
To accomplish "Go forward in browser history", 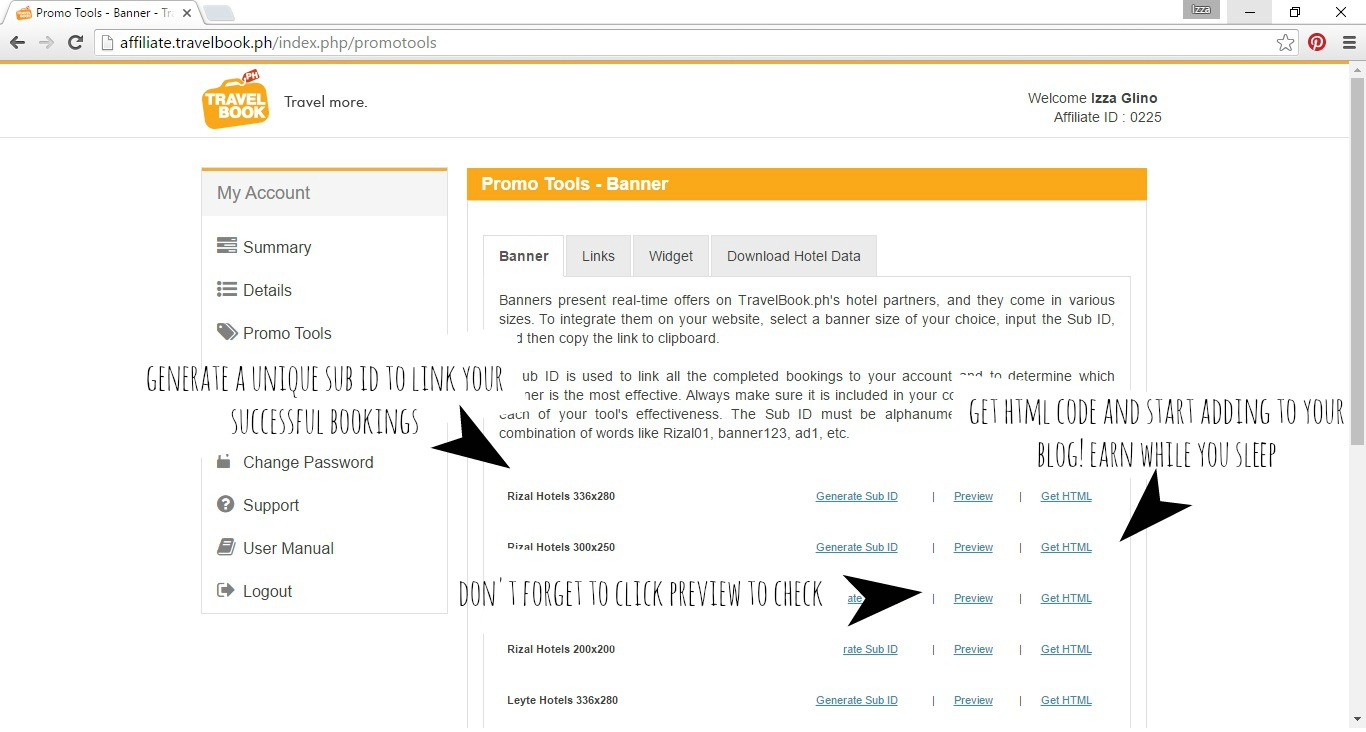I will point(46,42).
